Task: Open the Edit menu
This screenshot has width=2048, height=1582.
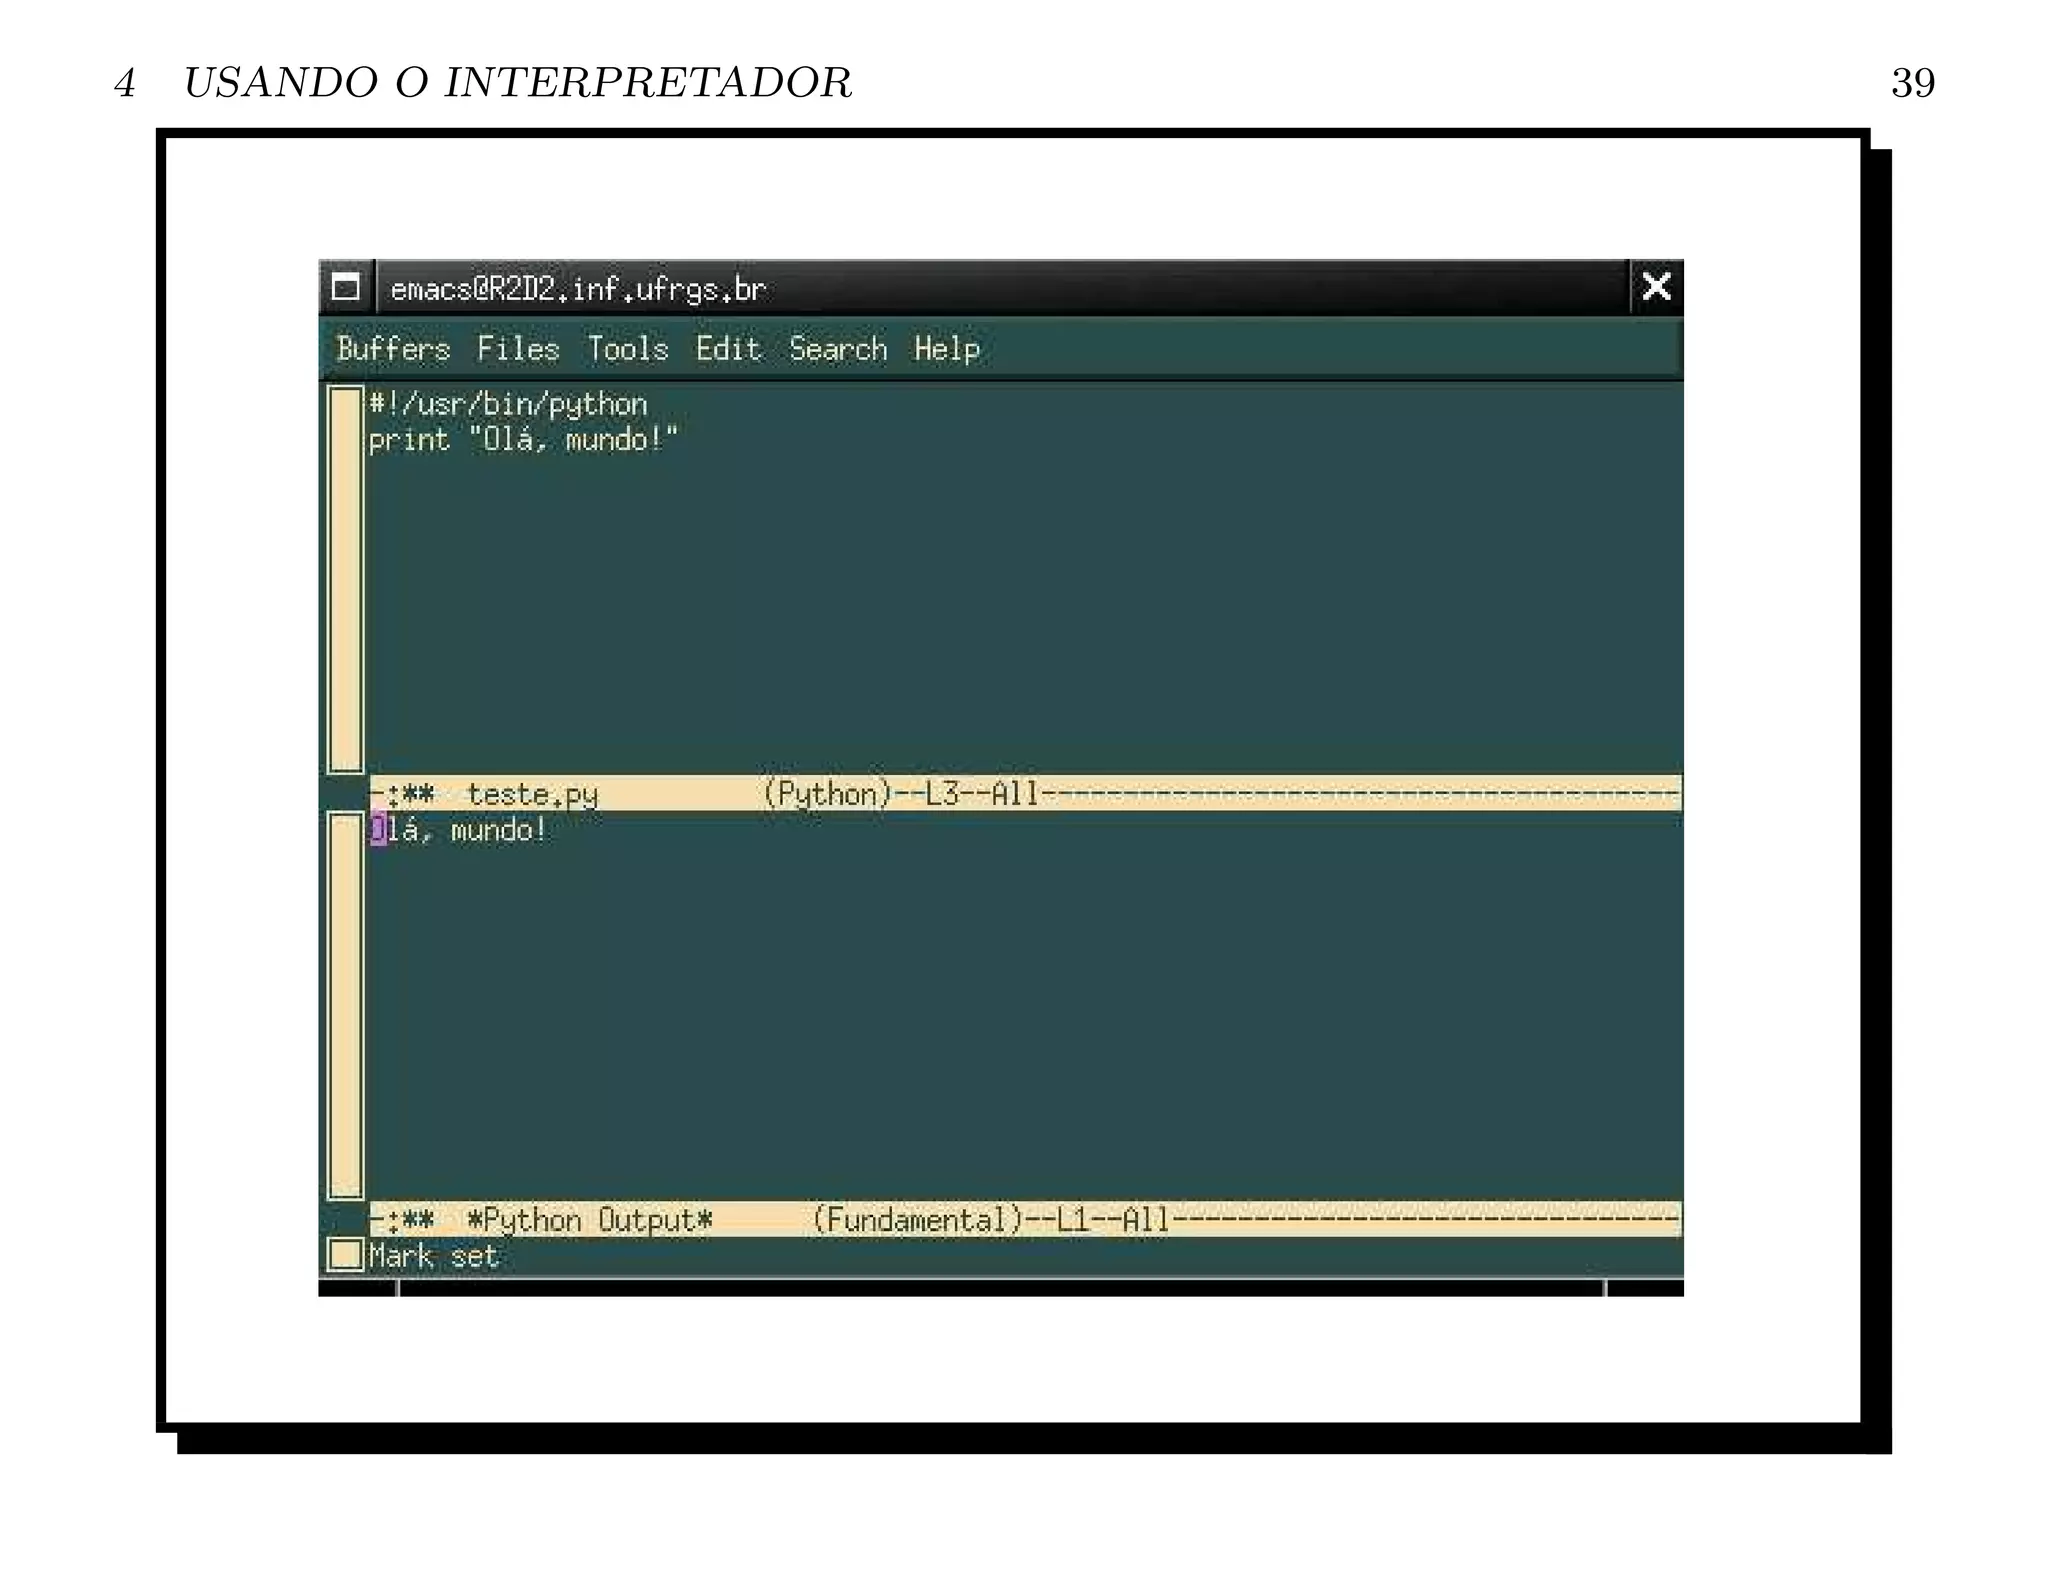Action: (x=728, y=349)
